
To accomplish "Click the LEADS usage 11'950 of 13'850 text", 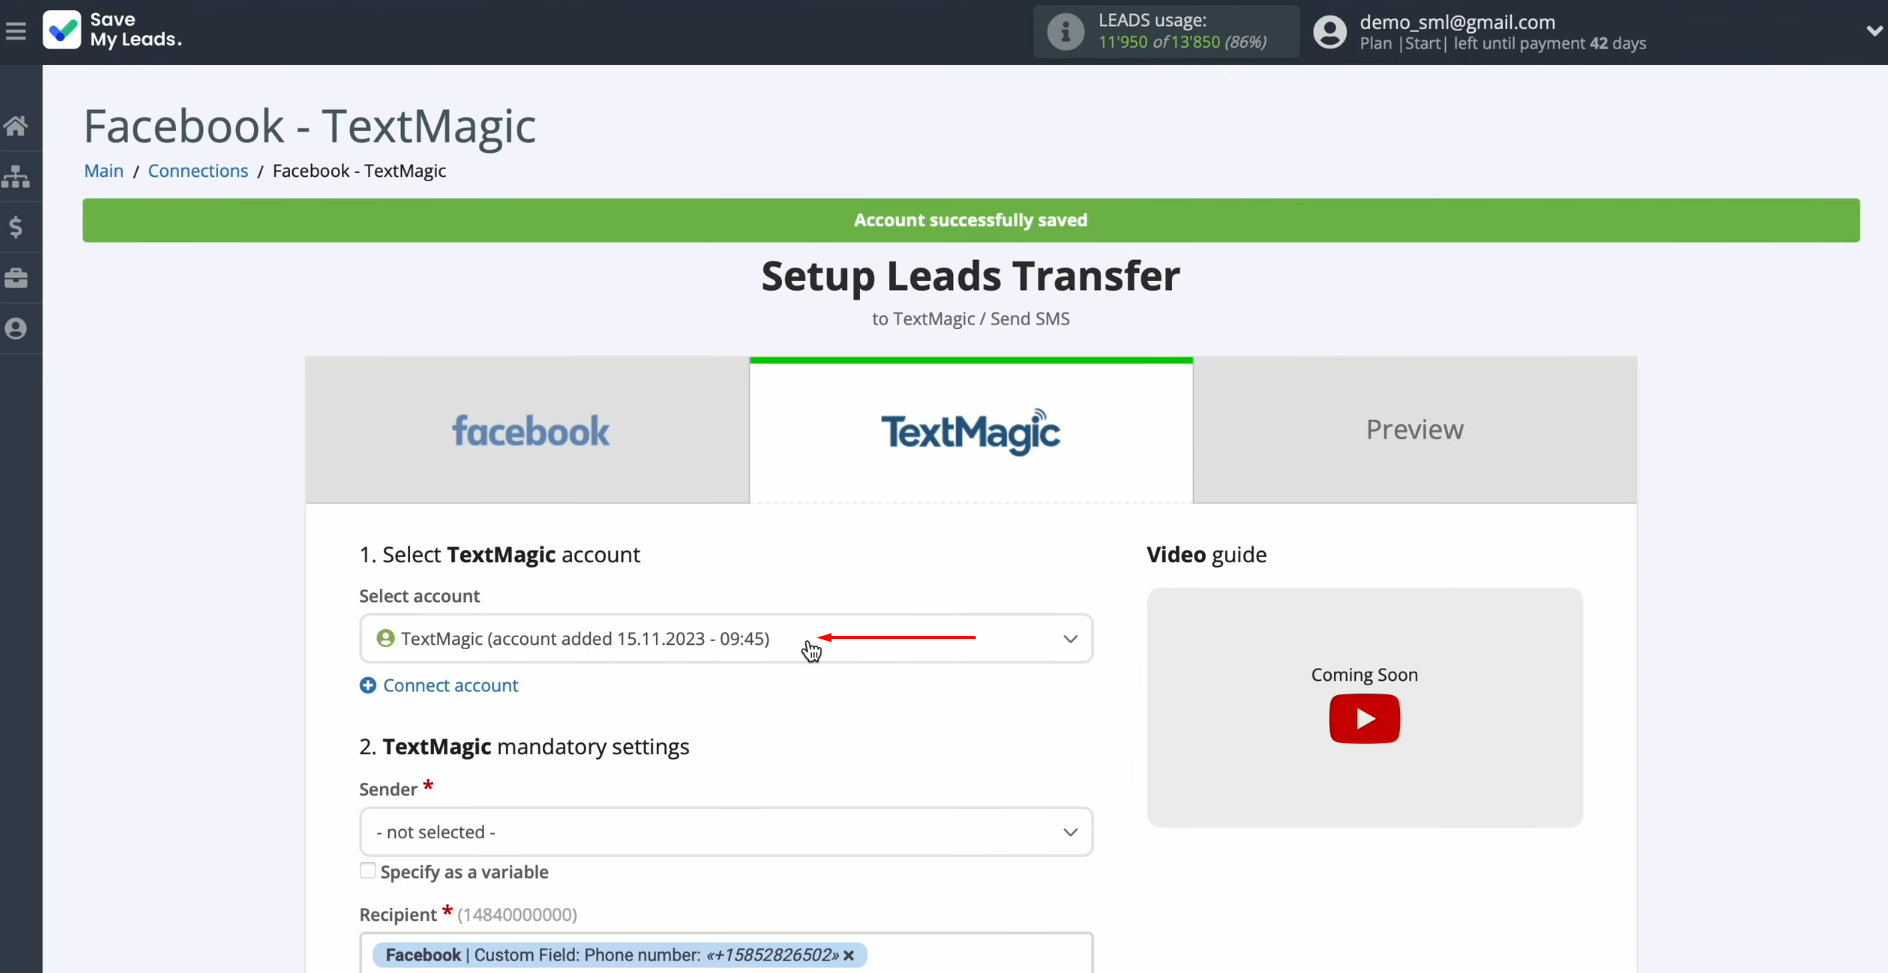I will (x=1182, y=31).
